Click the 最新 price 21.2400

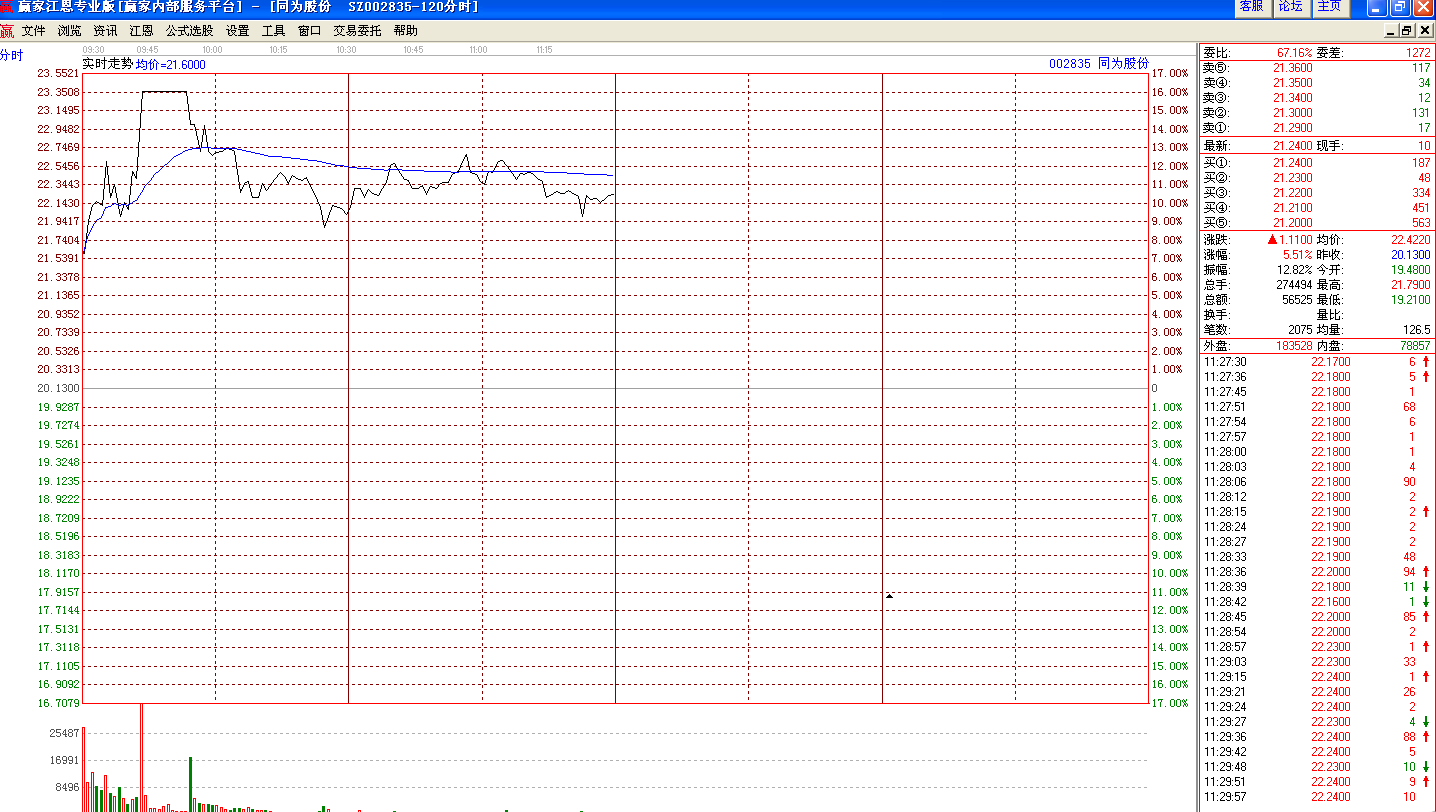click(x=1293, y=146)
